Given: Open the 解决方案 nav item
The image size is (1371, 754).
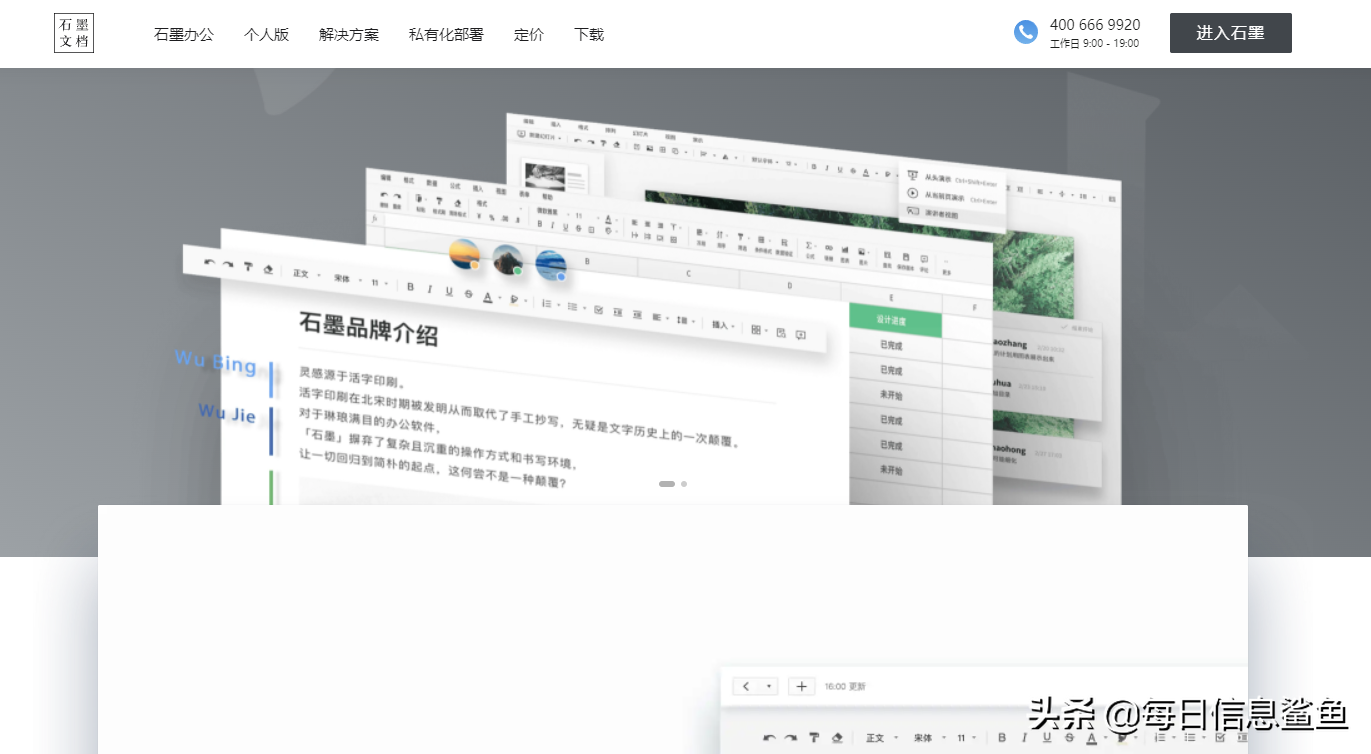Looking at the screenshot, I should 349,34.
